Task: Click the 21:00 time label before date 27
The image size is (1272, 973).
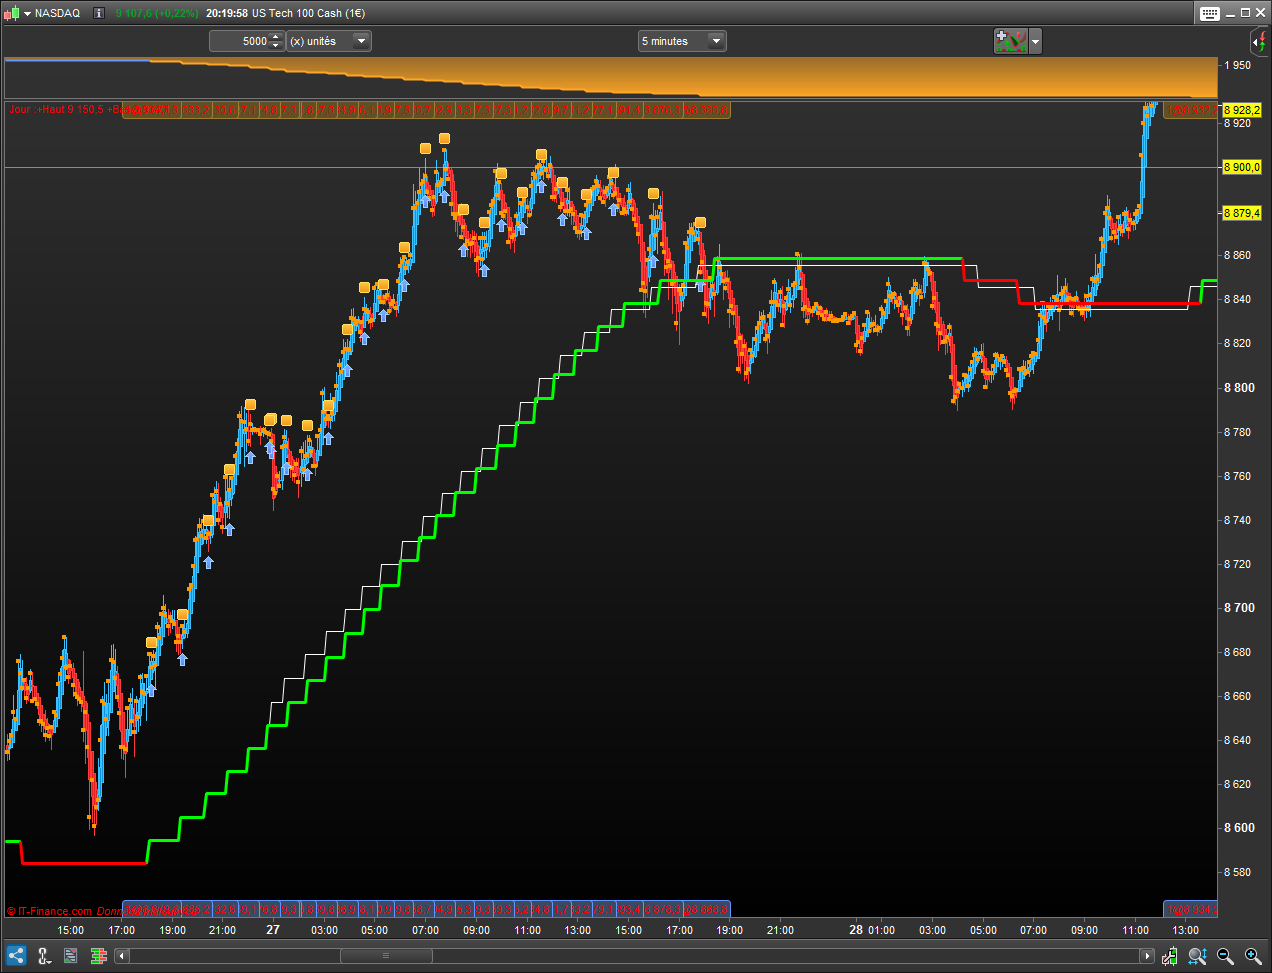Action: [x=222, y=930]
